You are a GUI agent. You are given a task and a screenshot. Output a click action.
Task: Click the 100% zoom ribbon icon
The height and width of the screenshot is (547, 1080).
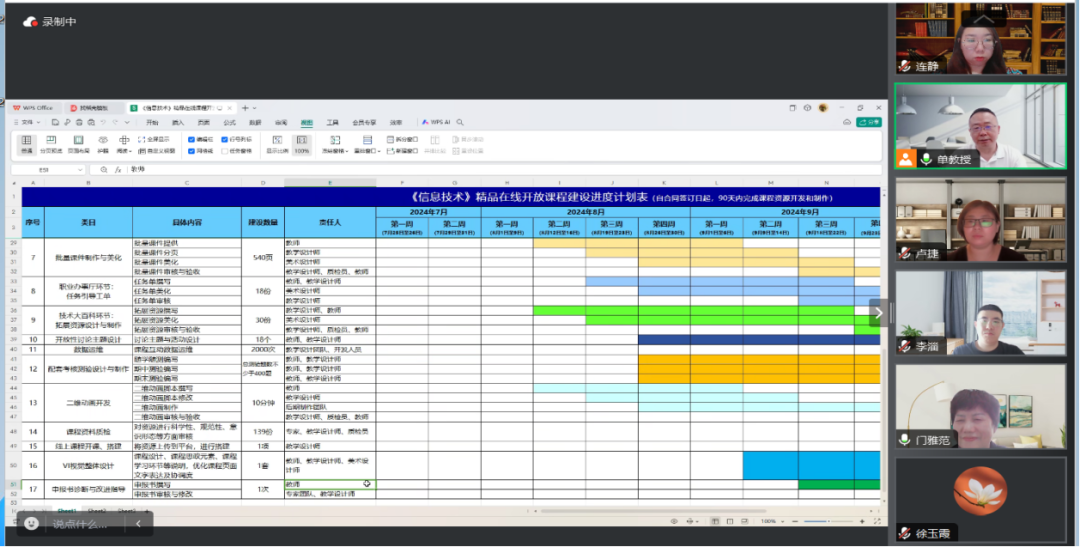[x=301, y=144]
